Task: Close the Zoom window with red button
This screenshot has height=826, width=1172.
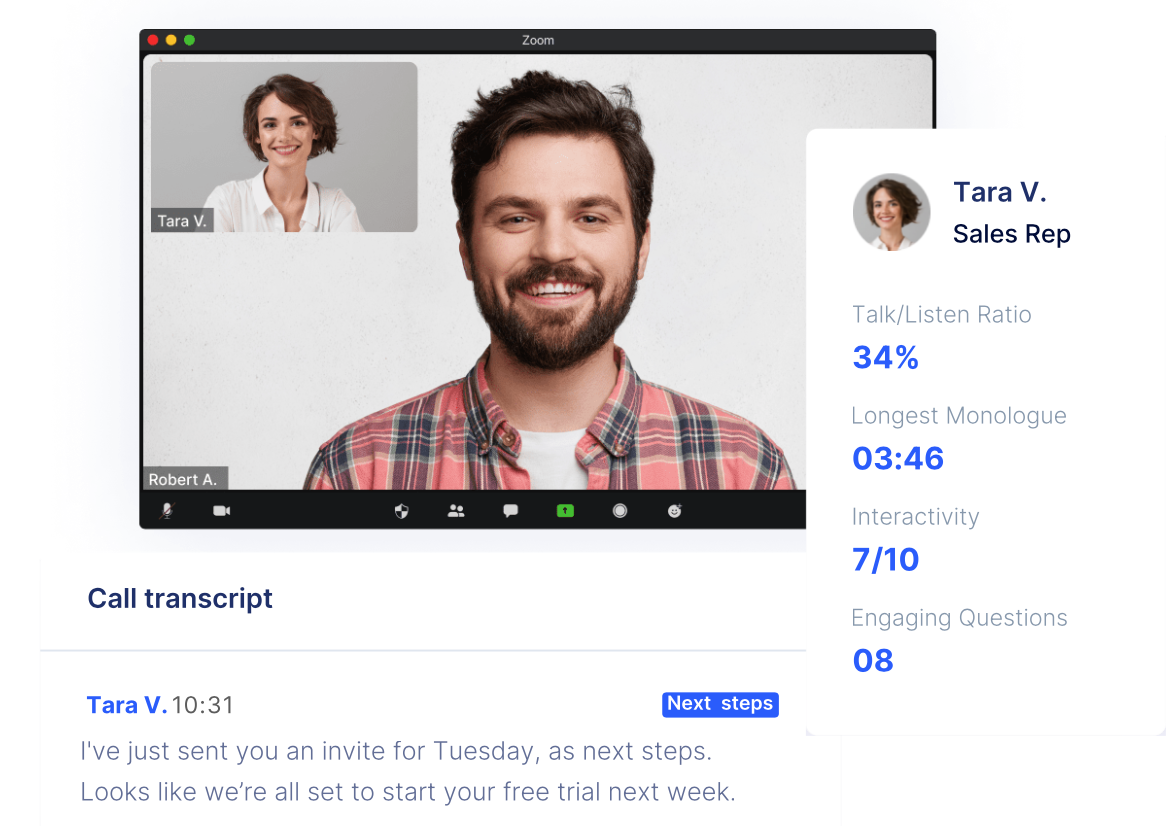Action: (x=153, y=40)
